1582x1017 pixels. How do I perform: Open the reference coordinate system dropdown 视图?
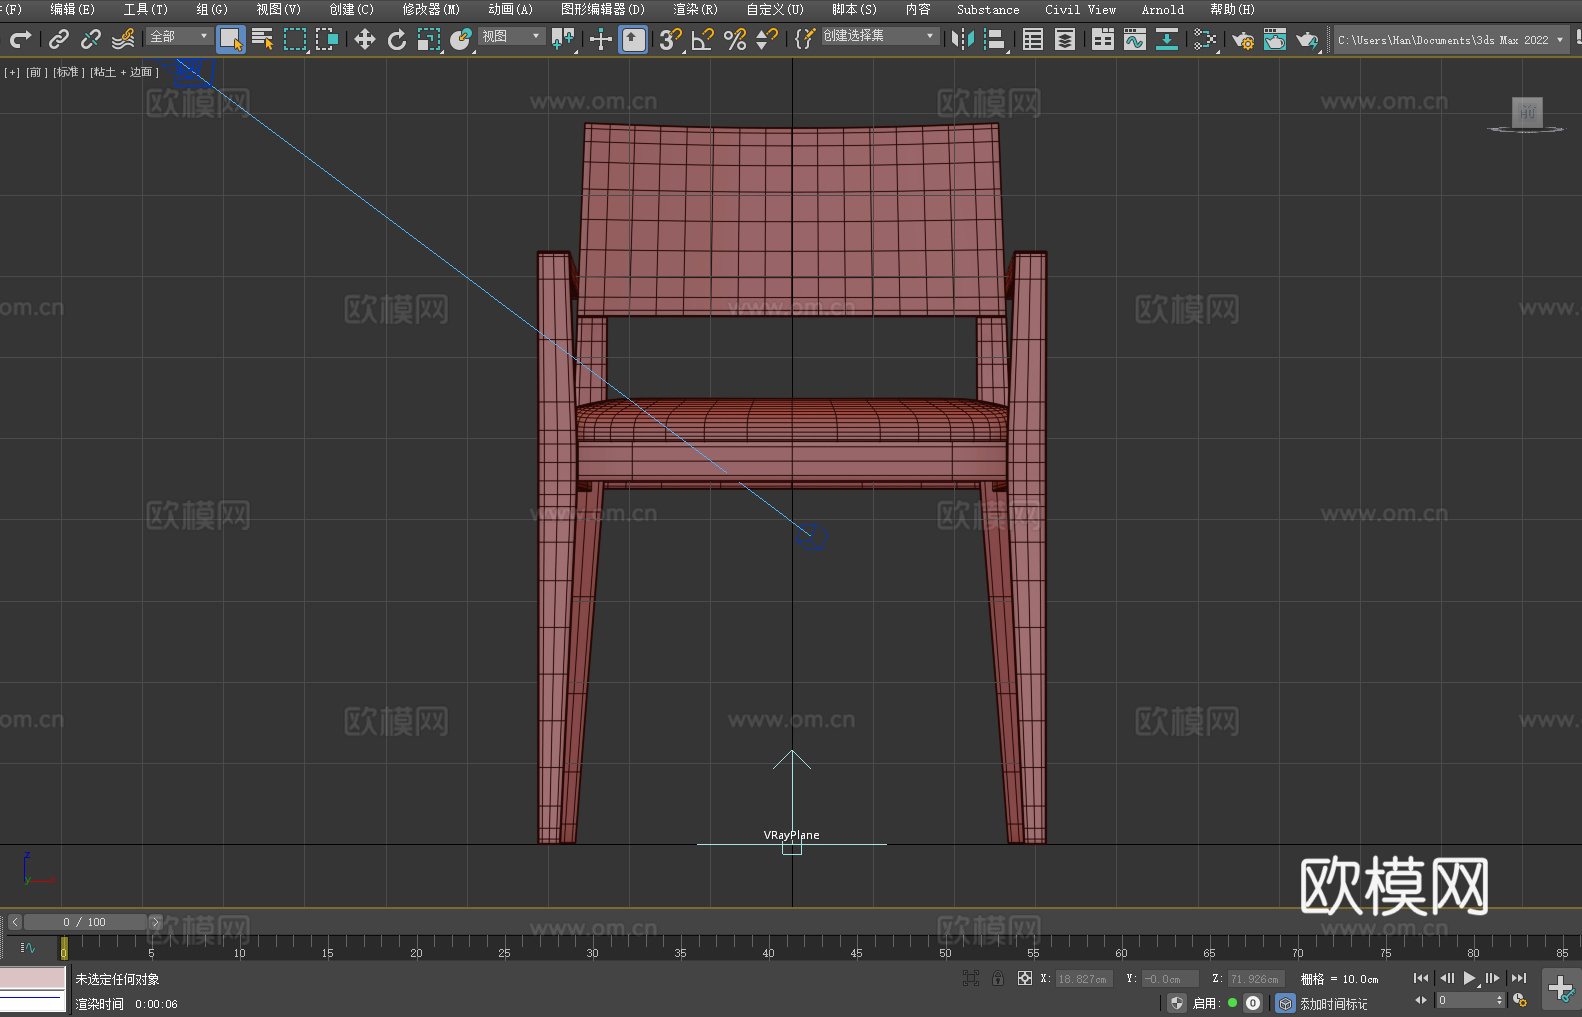point(511,36)
